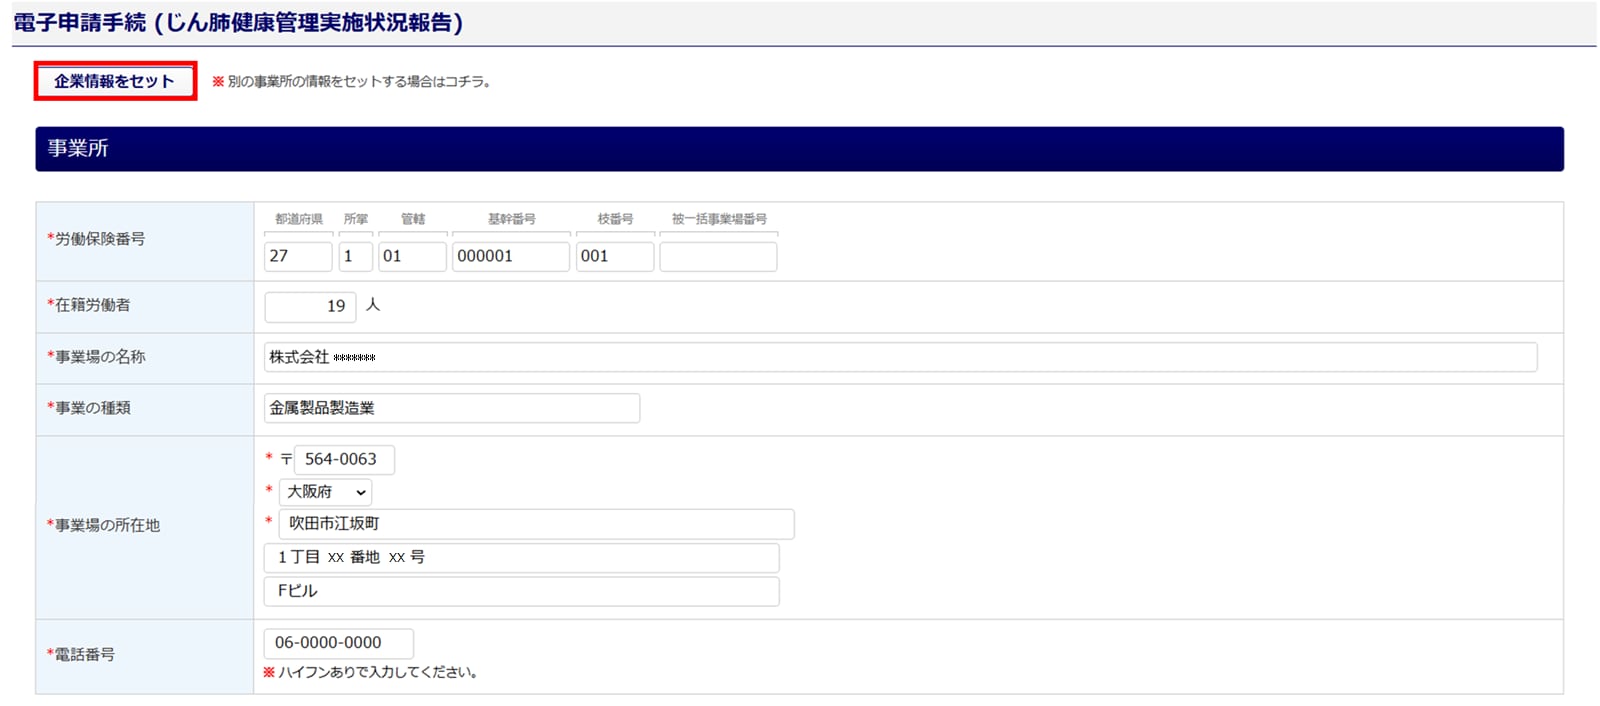Click the street address field with 1丁目
Viewport: 1600px width, 706px height.
tap(521, 558)
